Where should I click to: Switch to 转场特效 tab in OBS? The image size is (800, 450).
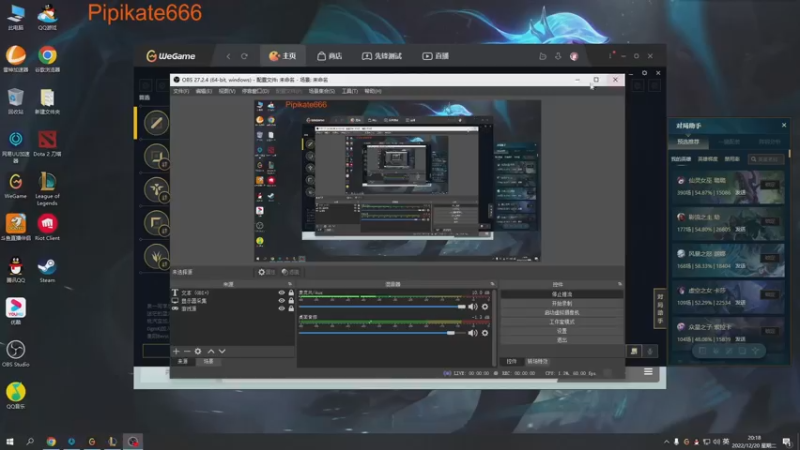[537, 361]
